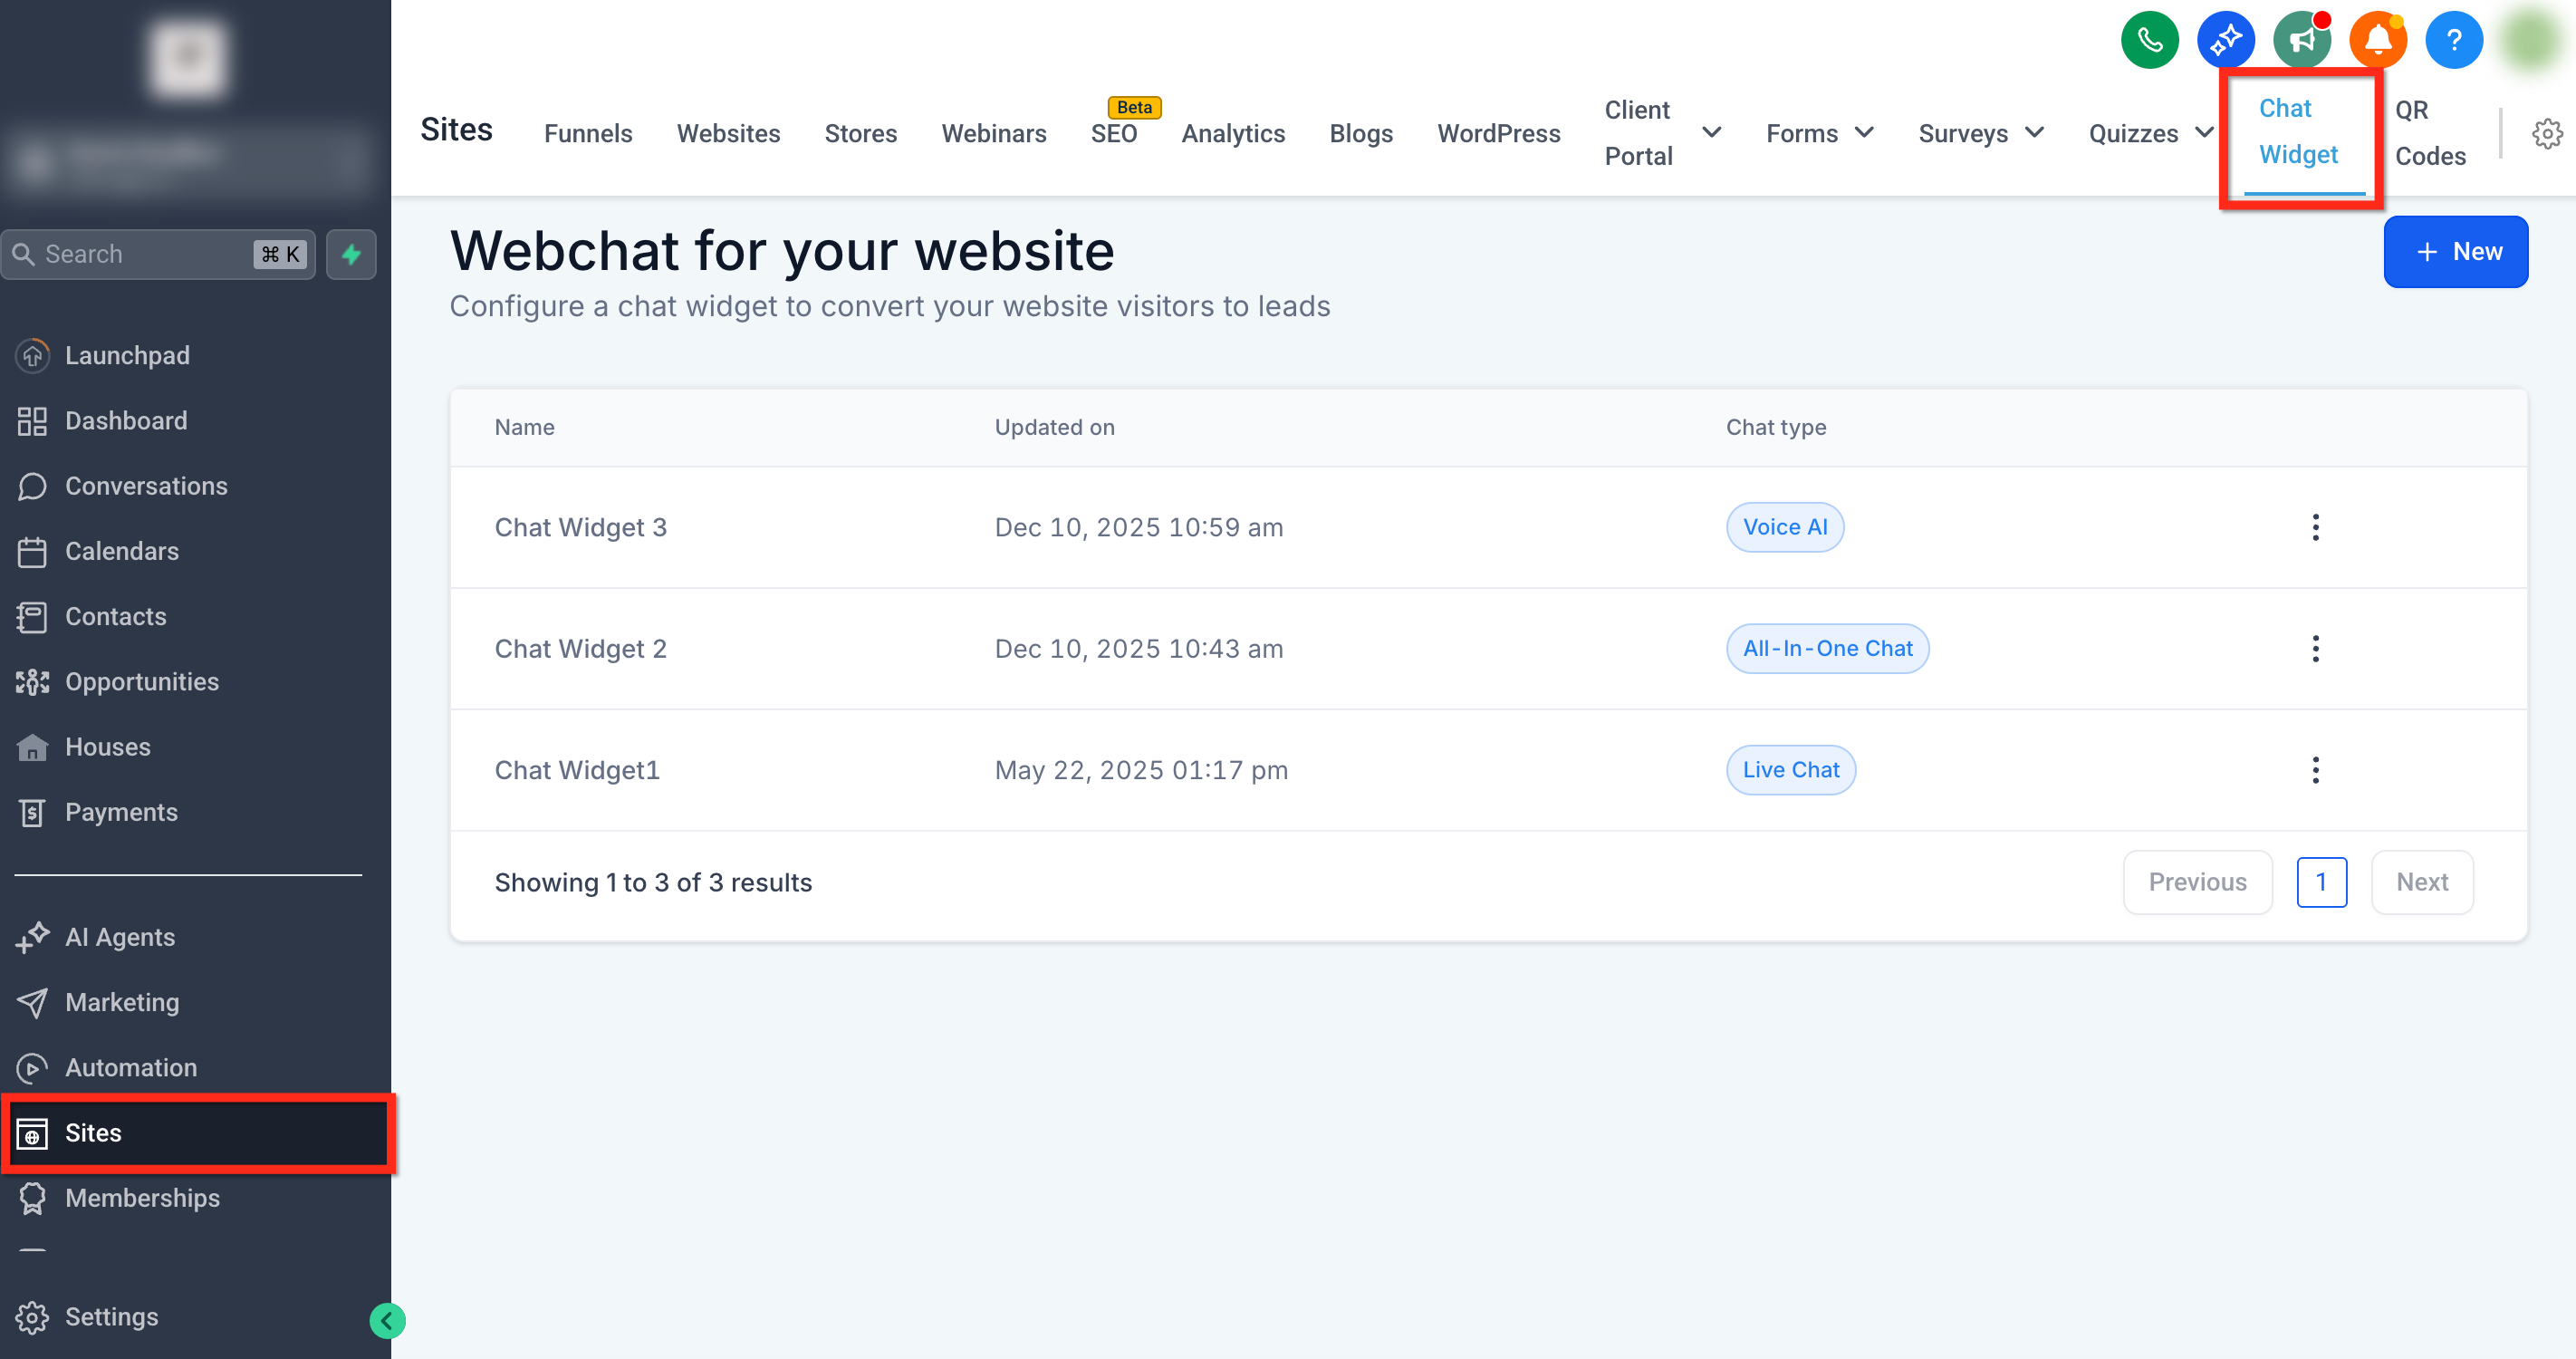Click the green lightning quick actions icon
This screenshot has width=2576, height=1359.
pos(351,254)
